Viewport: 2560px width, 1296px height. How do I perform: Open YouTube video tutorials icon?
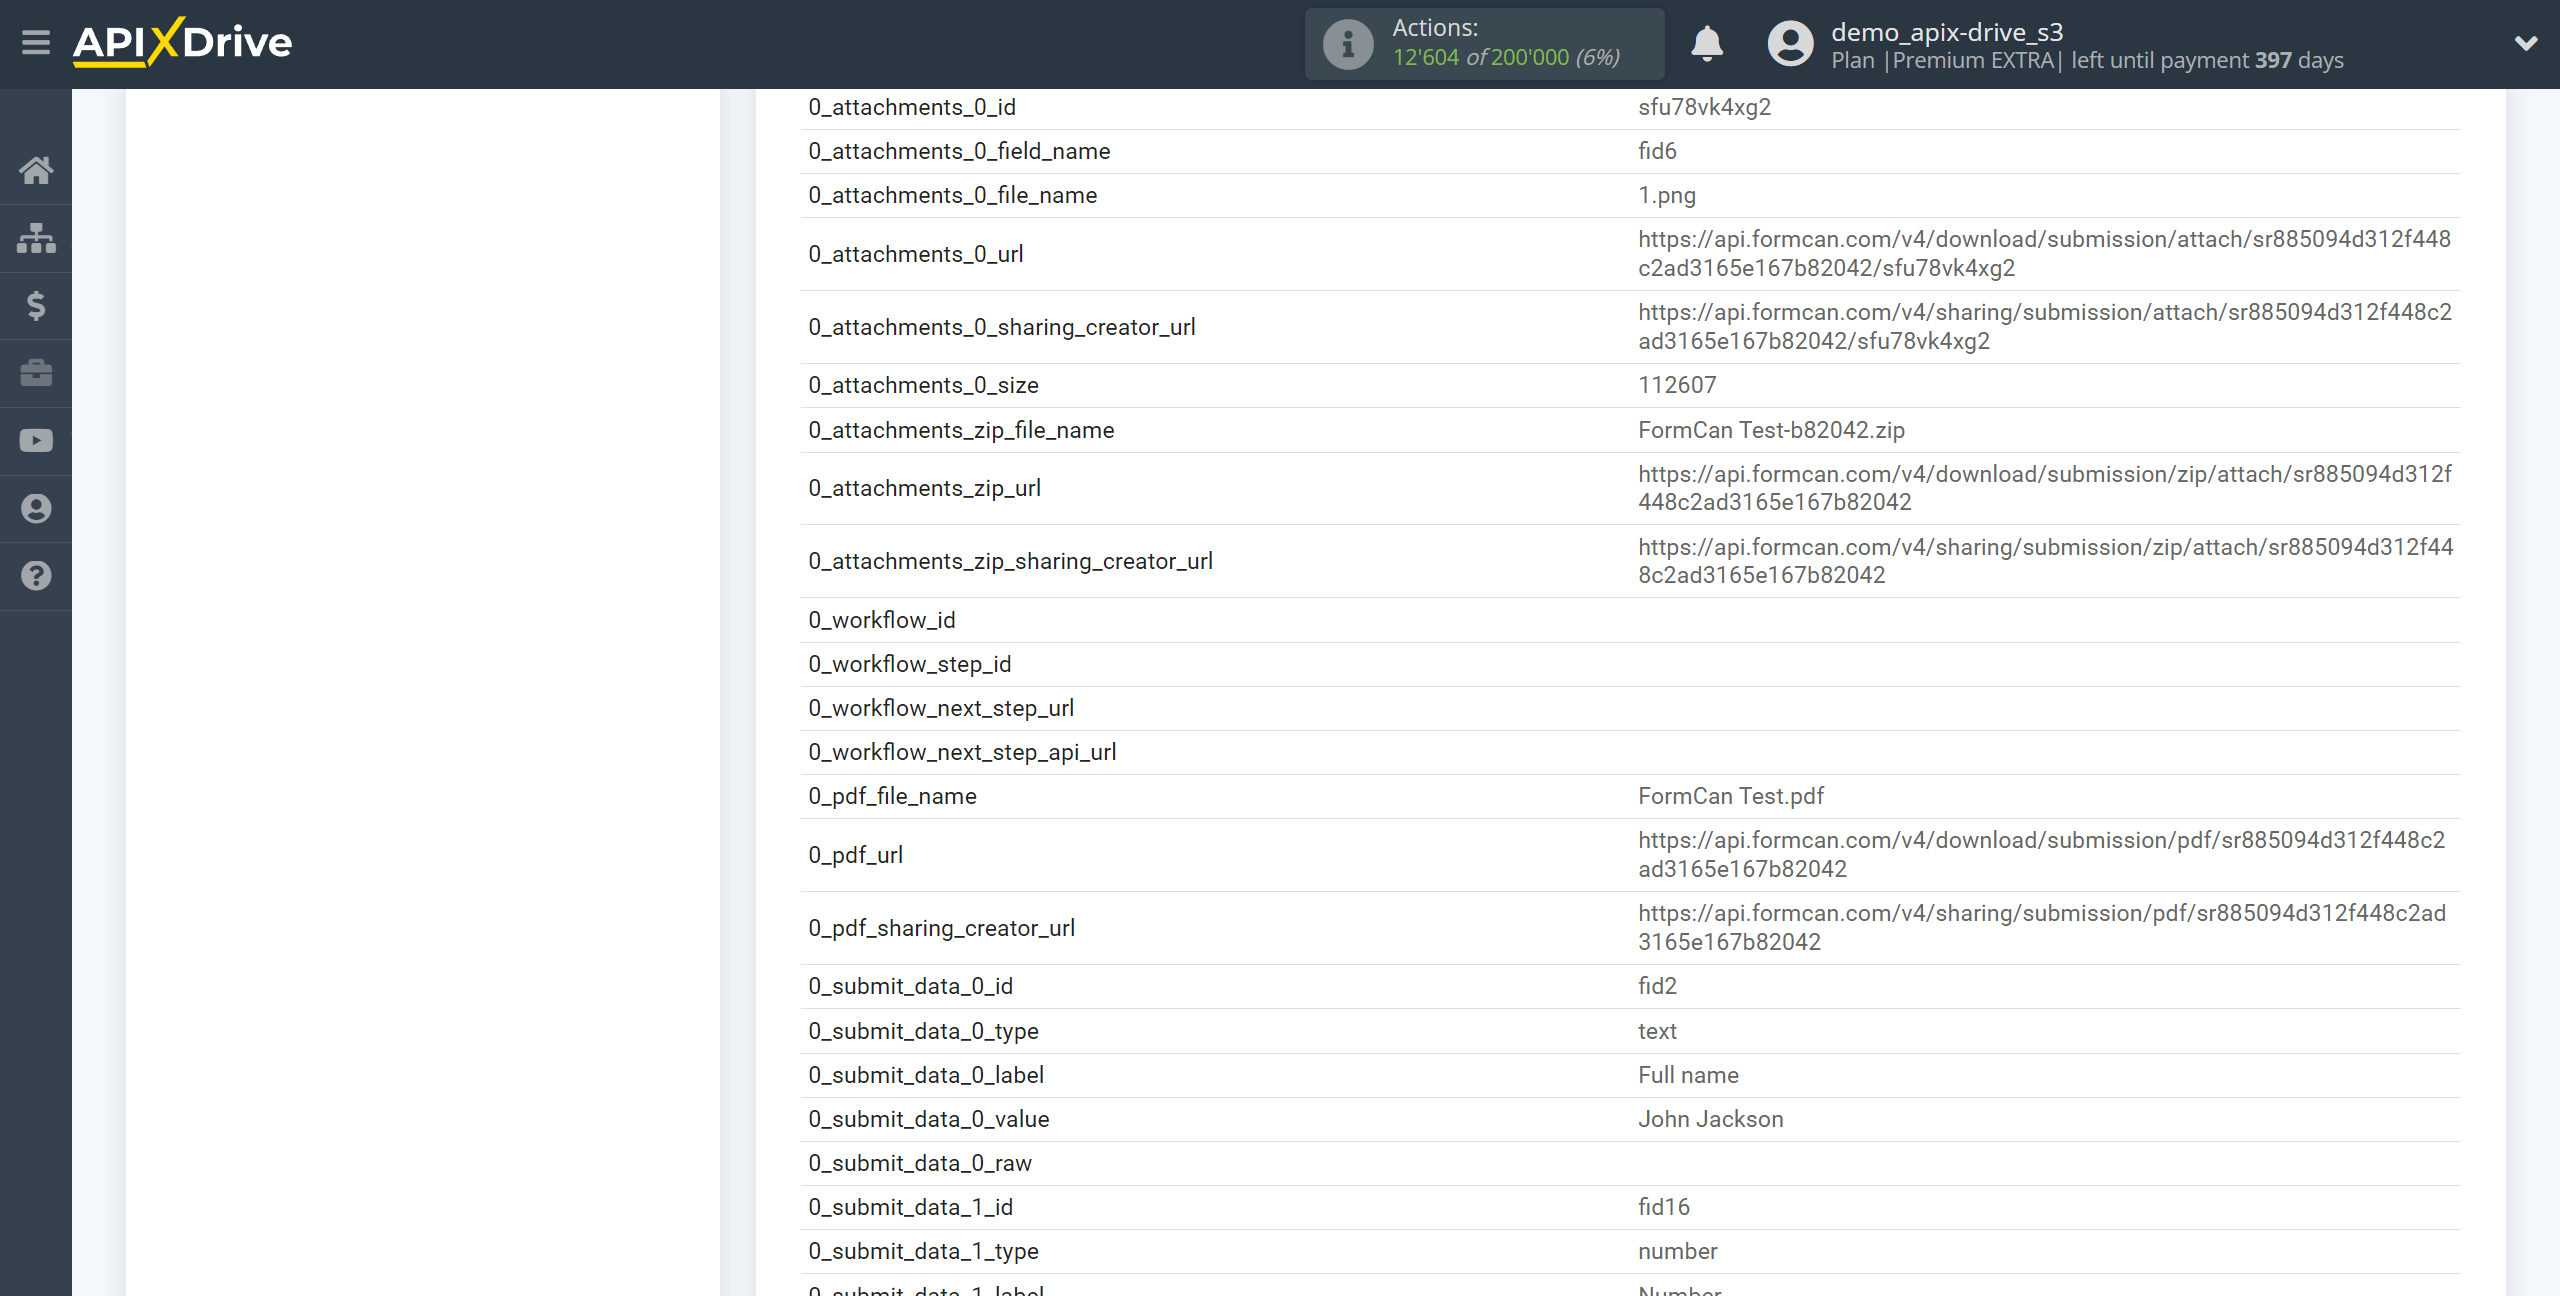tap(36, 441)
